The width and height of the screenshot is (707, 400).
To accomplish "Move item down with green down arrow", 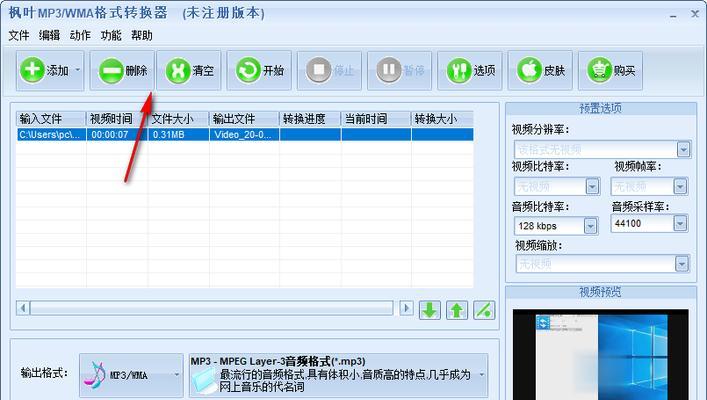I will click(430, 310).
